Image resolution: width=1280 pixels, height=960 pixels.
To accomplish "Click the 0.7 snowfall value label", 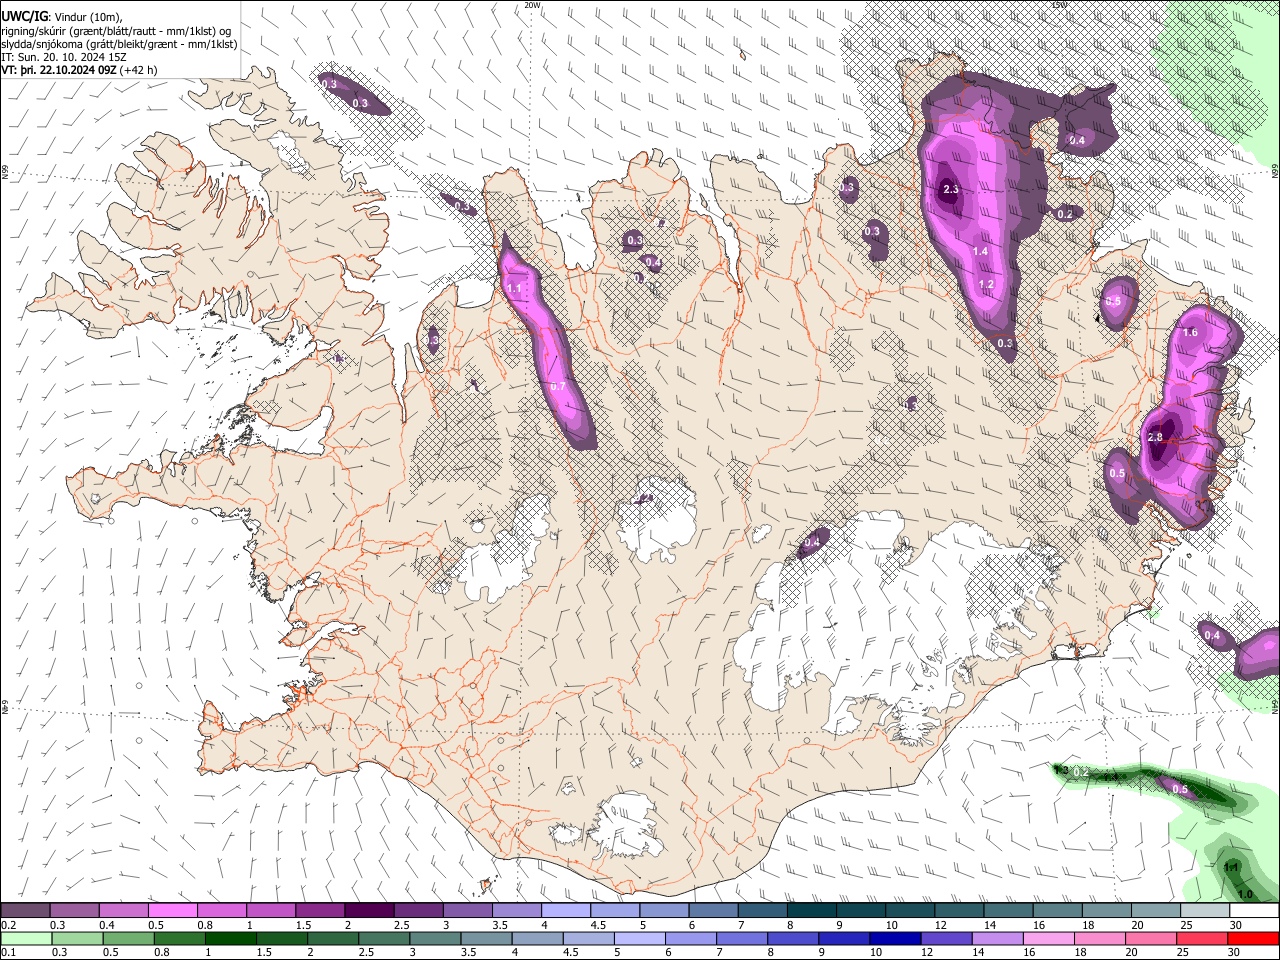I will [x=558, y=387].
